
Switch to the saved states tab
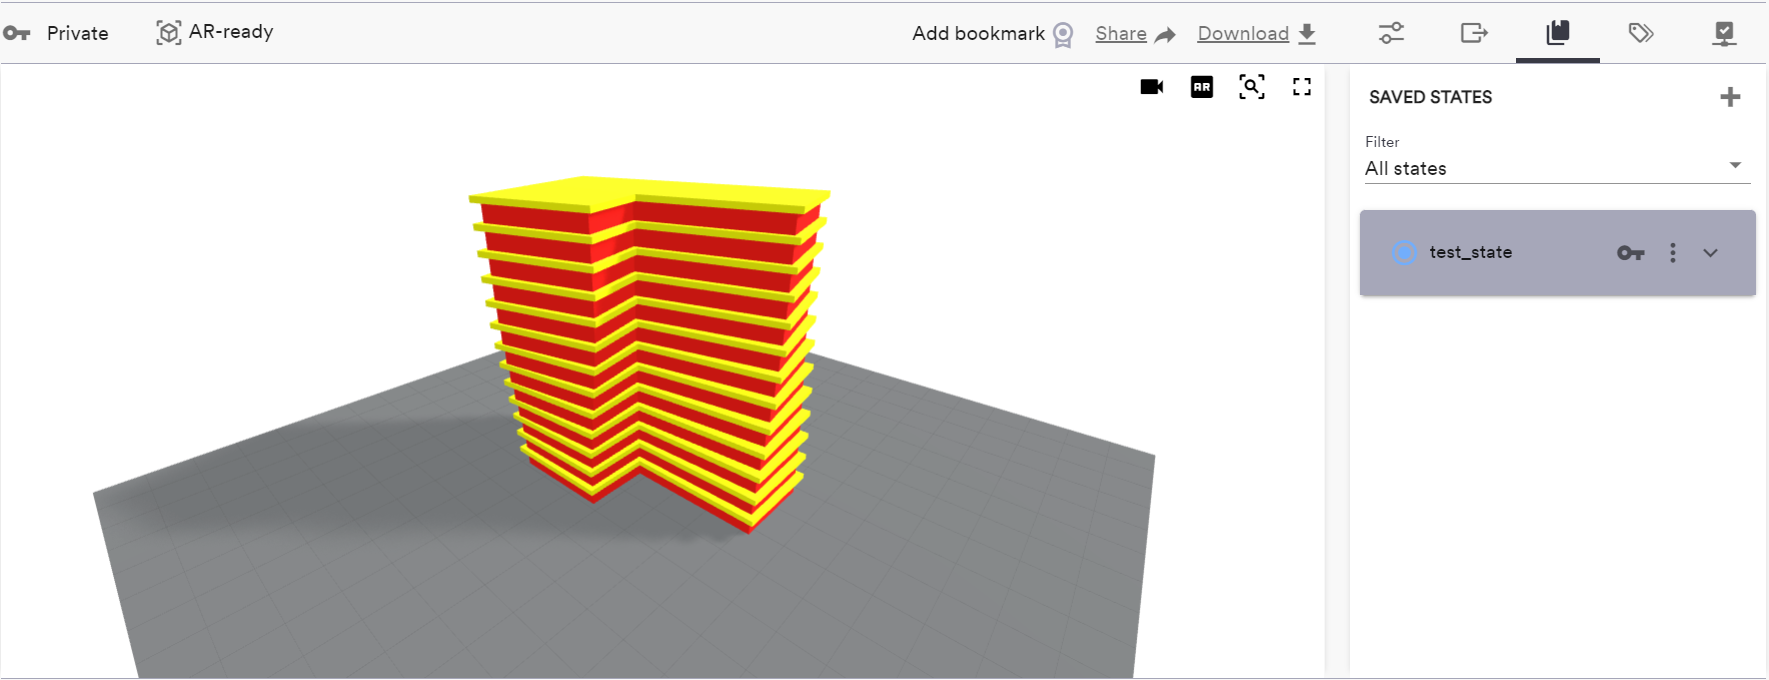coord(1557,33)
